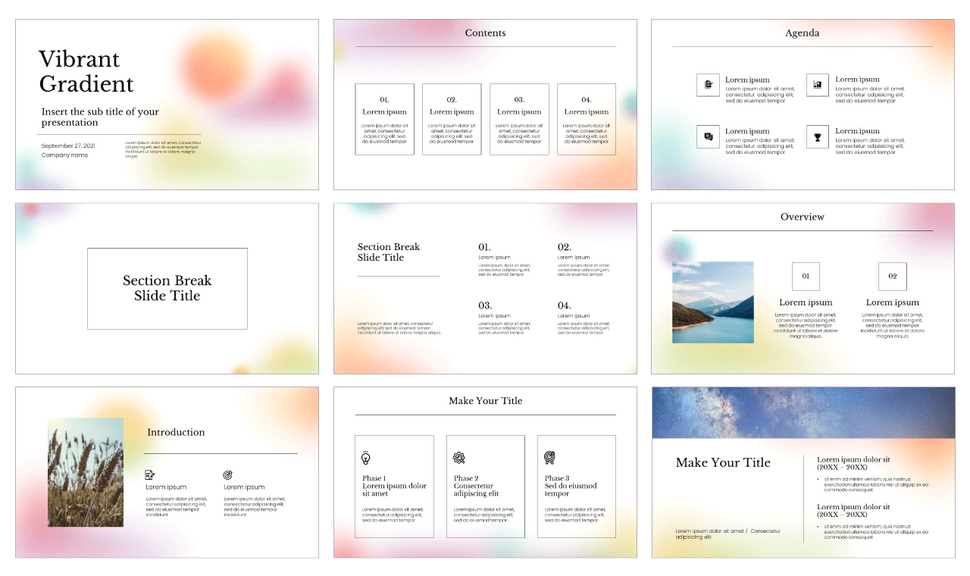
Task: Select the trophy icon on the Agenda slide
Action: tap(817, 137)
